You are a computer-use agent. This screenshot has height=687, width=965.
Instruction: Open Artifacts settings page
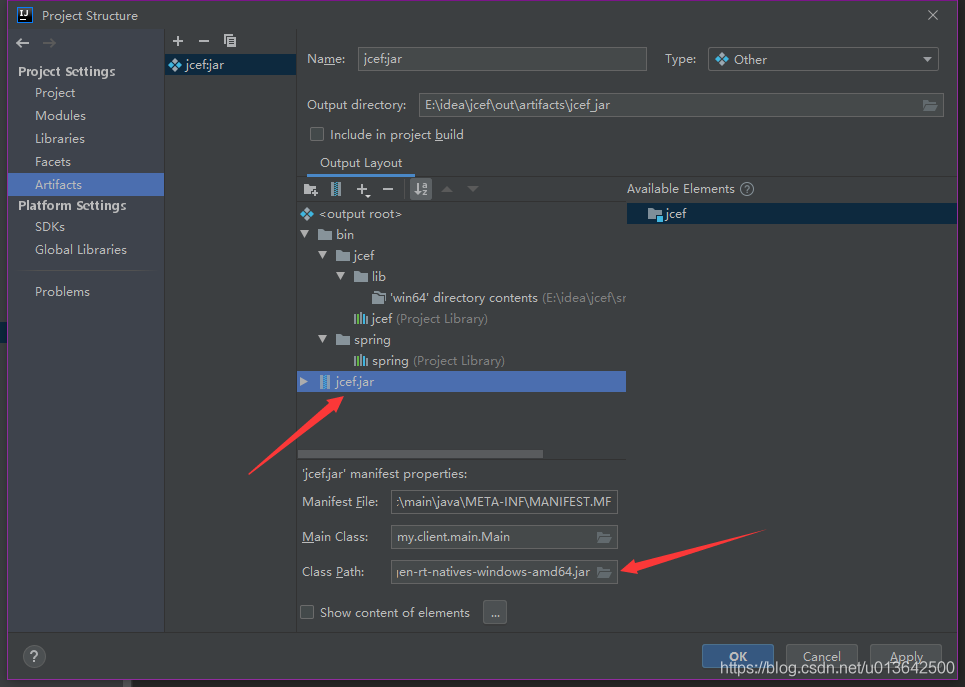coord(86,185)
